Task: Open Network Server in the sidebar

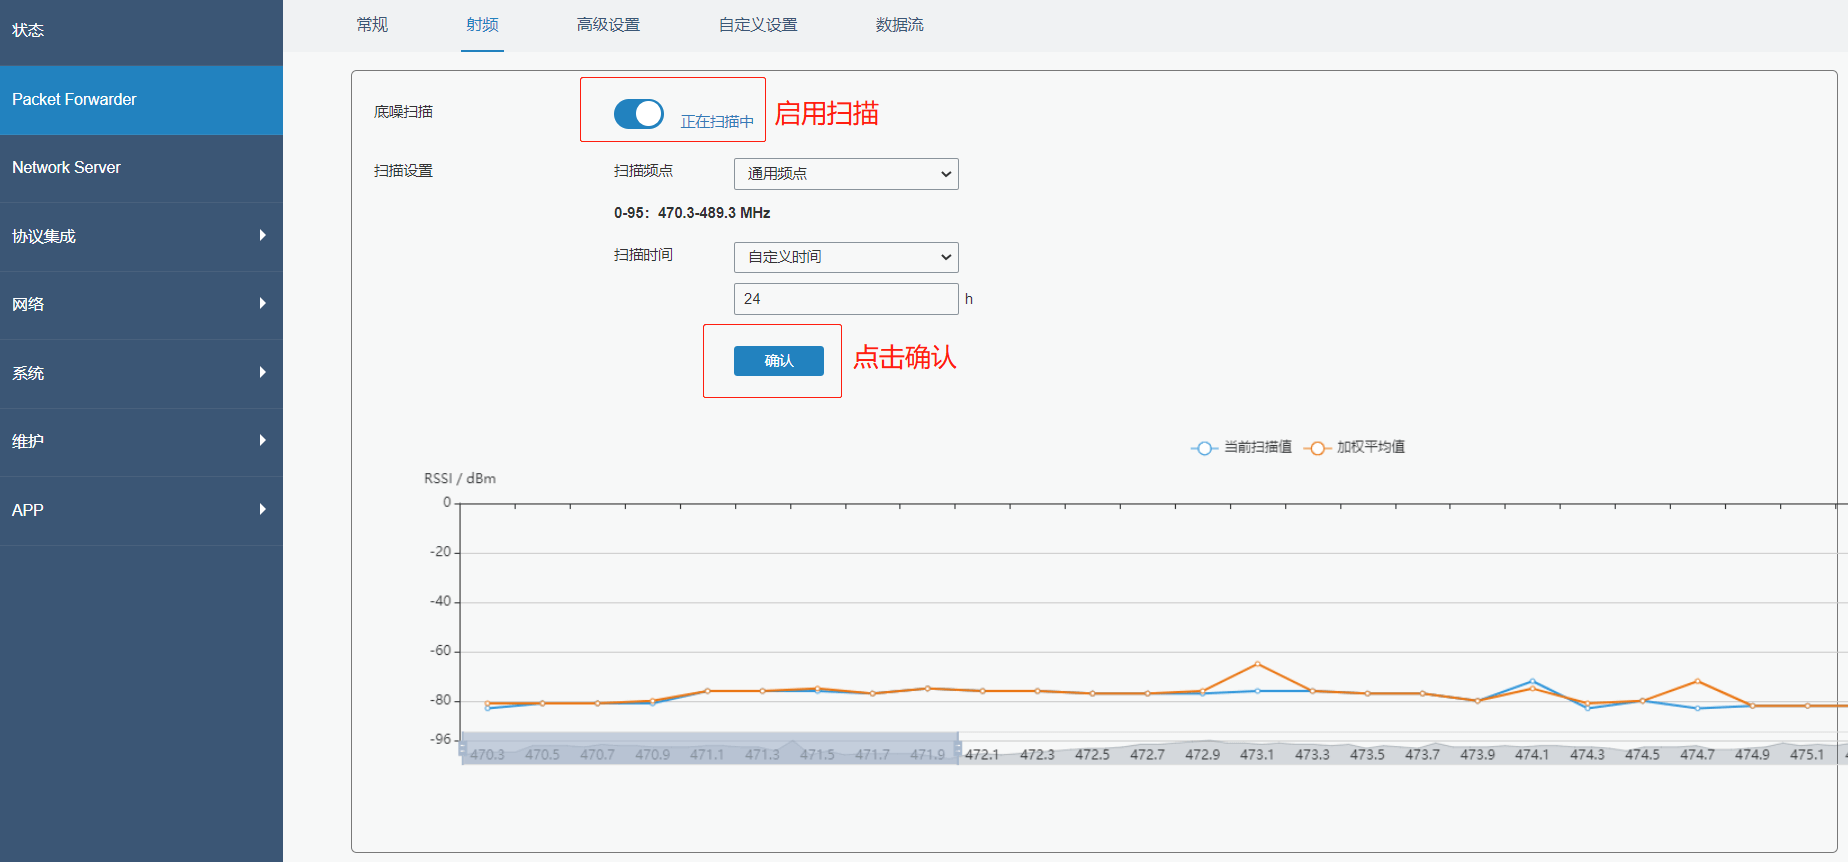Action: (66, 168)
